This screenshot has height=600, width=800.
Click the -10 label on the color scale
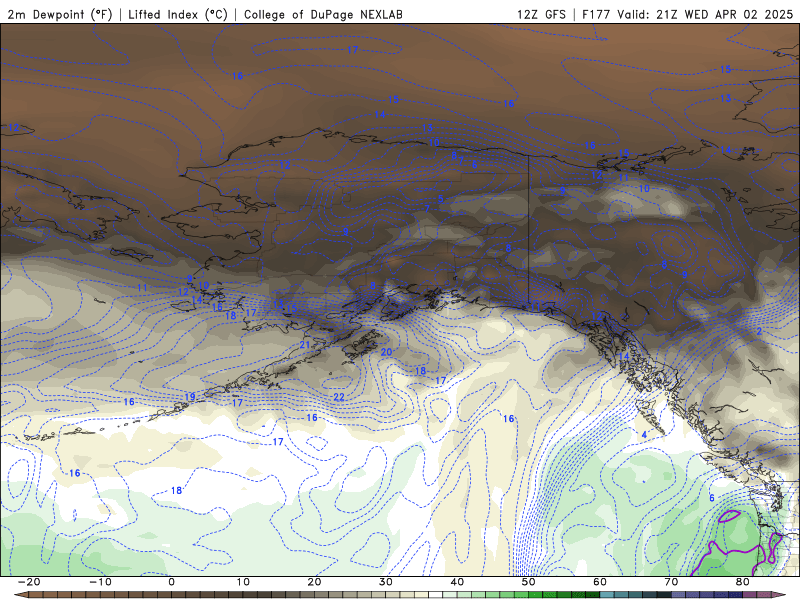click(100, 582)
